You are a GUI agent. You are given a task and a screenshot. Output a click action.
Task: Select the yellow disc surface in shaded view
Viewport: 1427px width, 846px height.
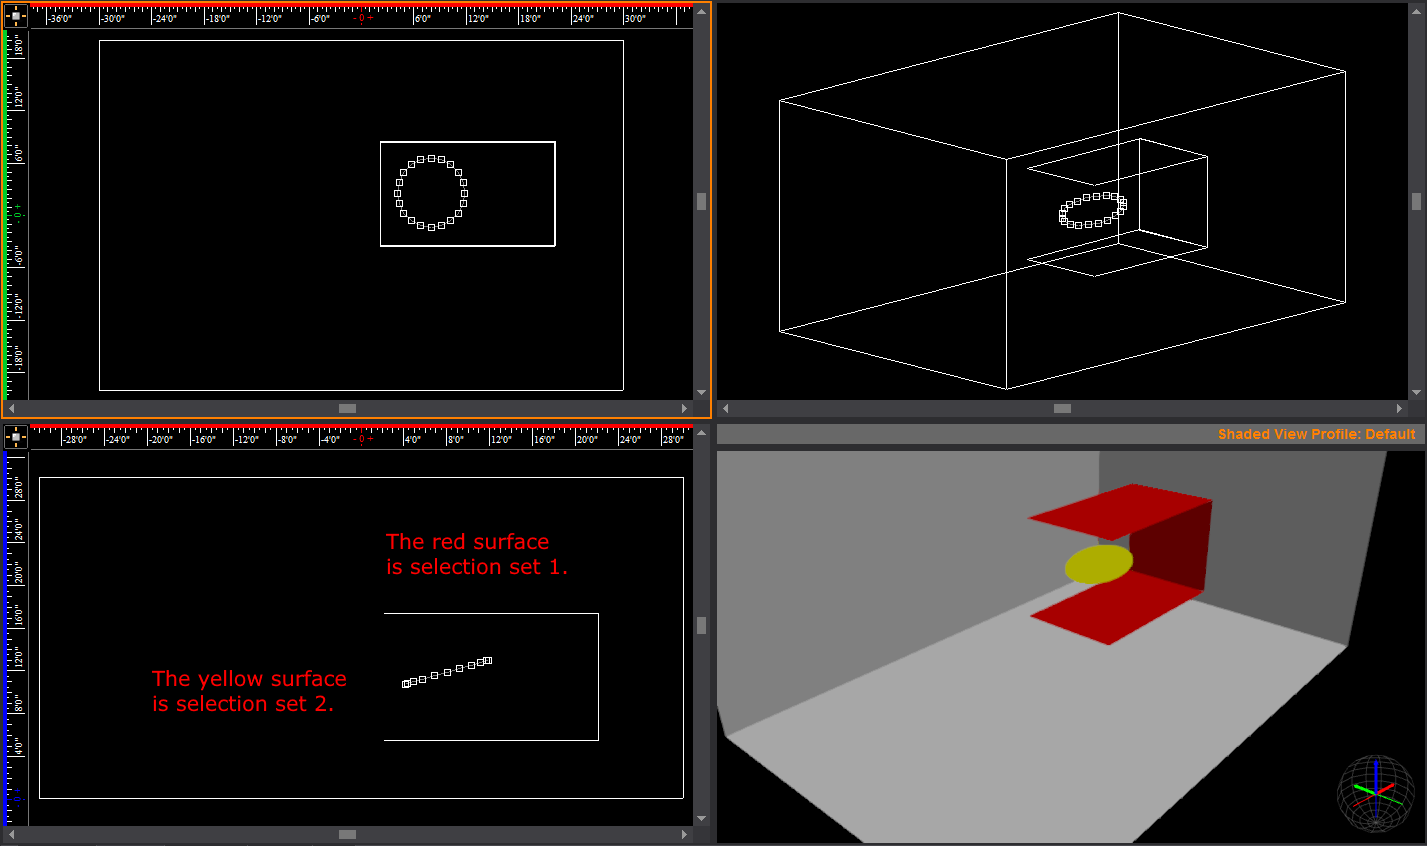coord(1098,564)
